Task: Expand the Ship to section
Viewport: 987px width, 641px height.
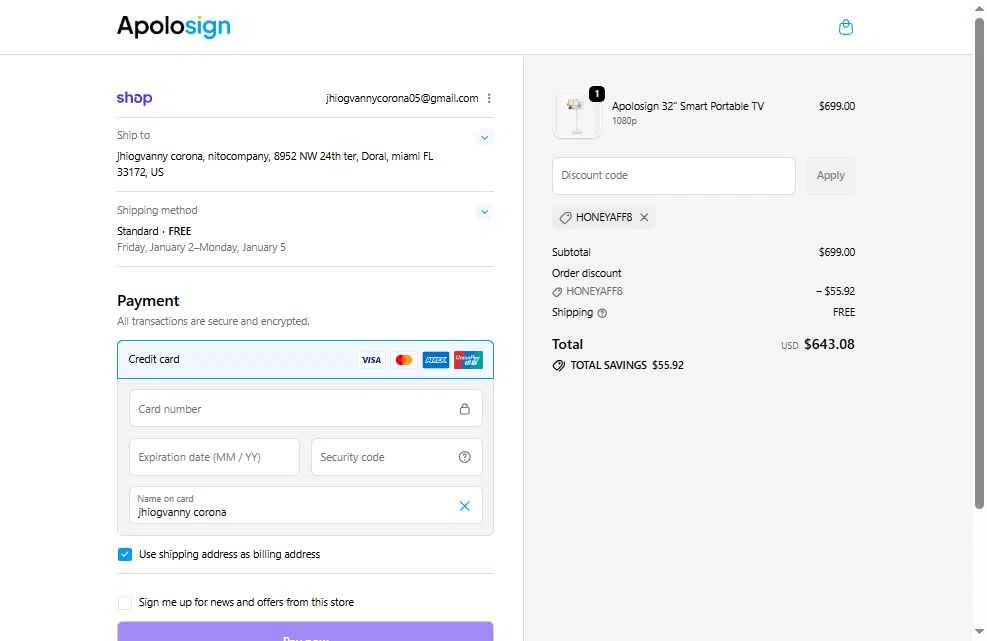Action: click(484, 138)
